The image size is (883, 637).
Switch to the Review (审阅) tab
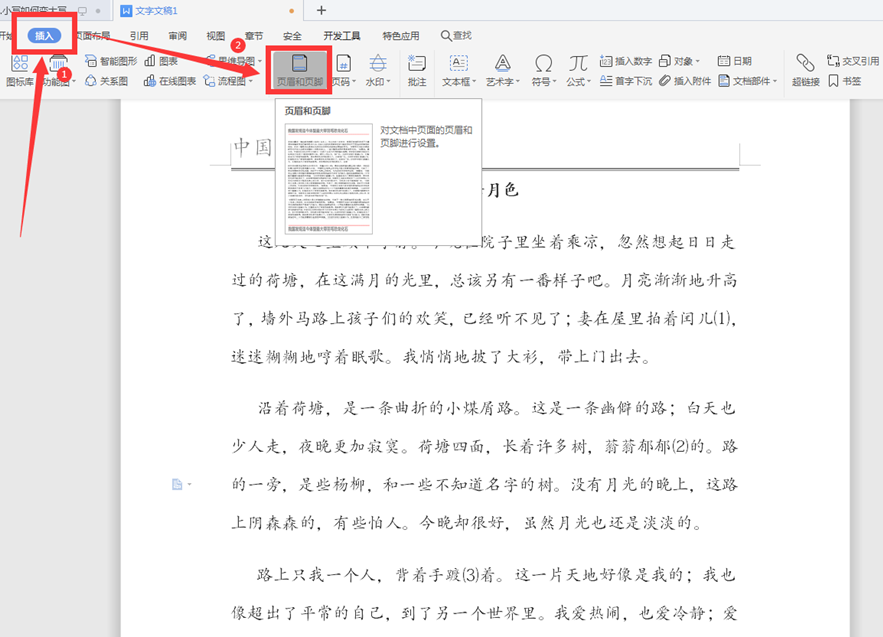coord(177,35)
